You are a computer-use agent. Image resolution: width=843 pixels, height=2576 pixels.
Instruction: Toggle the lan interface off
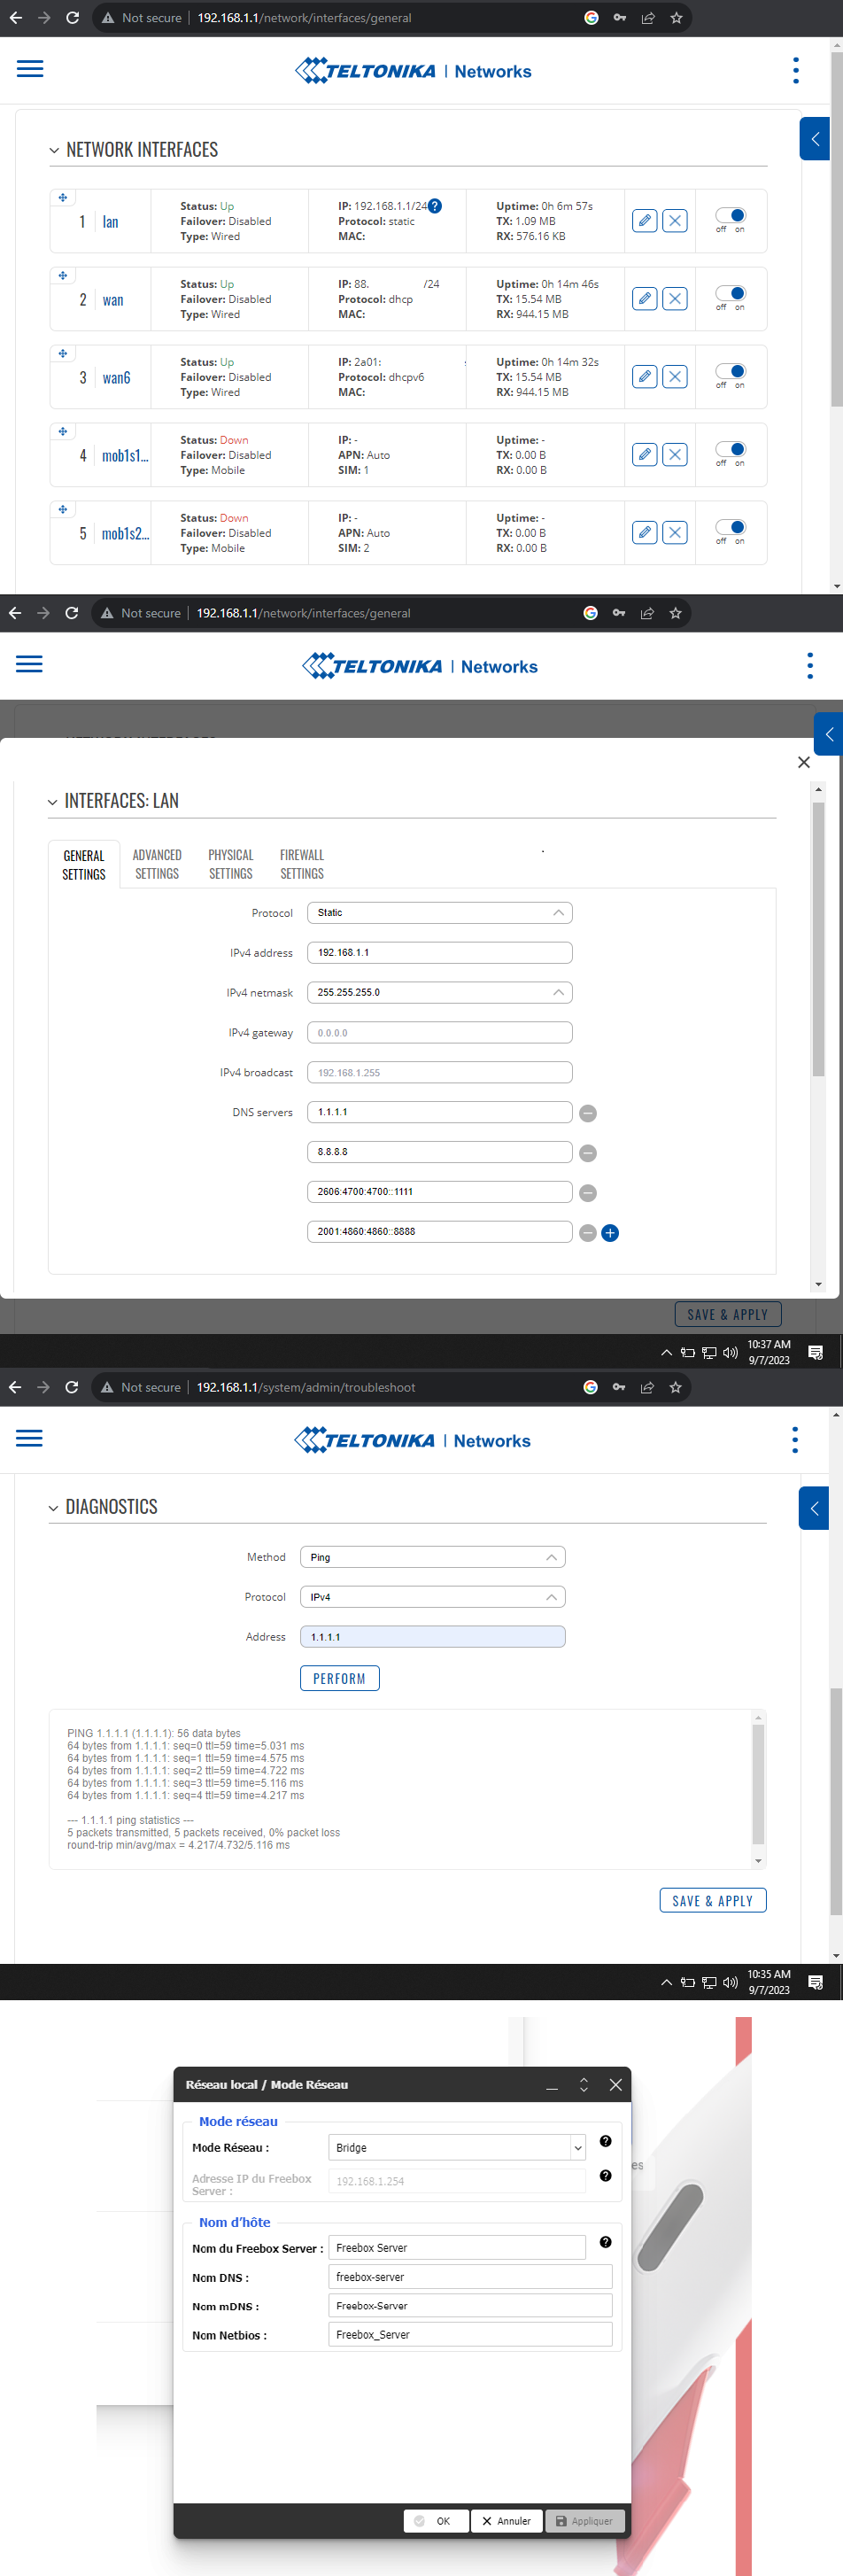(730, 215)
